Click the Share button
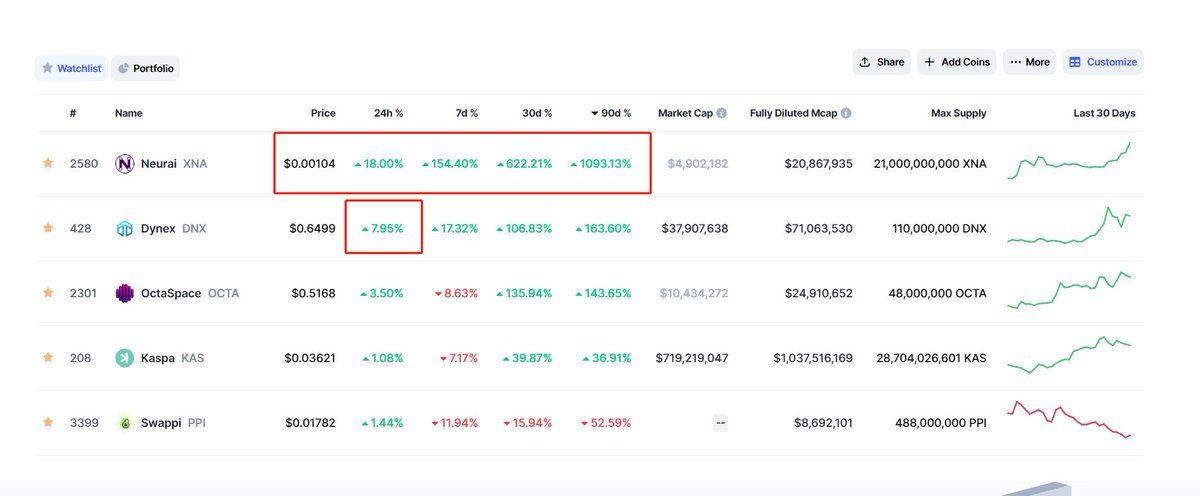Screen dimensions: 1200x496 coord(881,62)
